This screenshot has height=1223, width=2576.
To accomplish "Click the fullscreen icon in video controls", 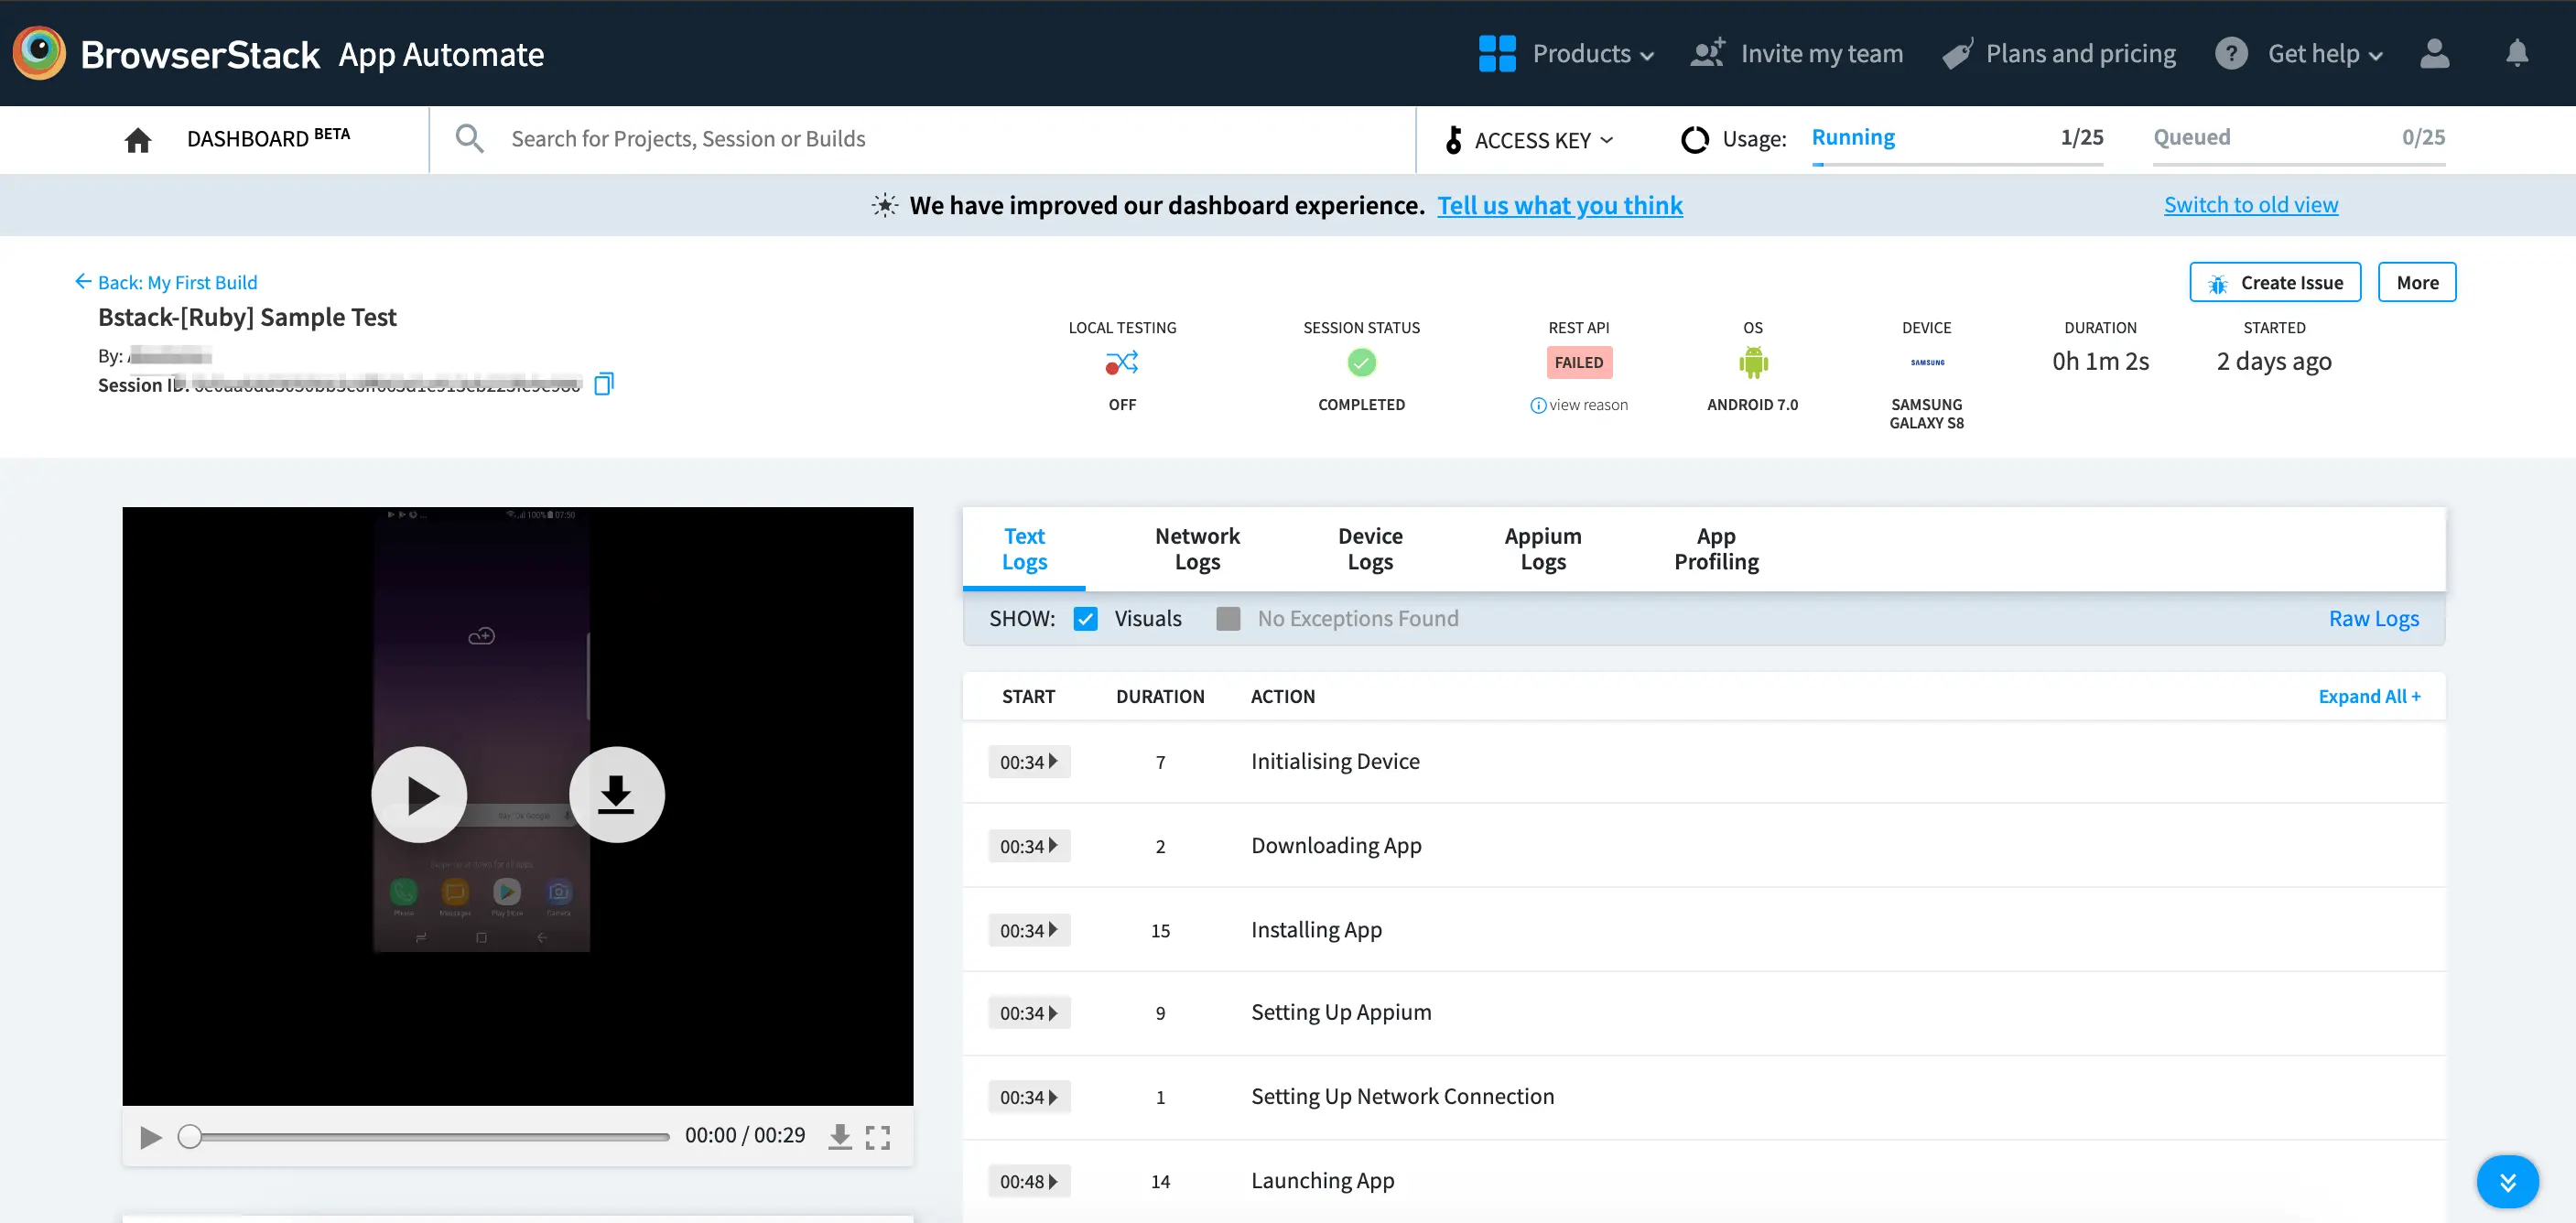I will point(877,1137).
